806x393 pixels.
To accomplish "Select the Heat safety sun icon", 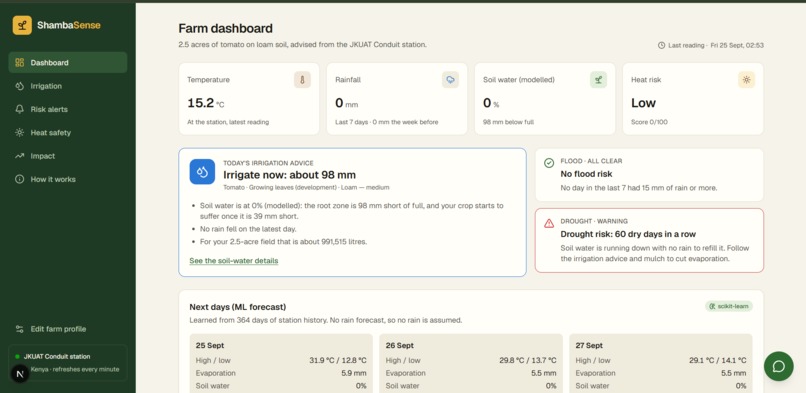I will click(20, 133).
